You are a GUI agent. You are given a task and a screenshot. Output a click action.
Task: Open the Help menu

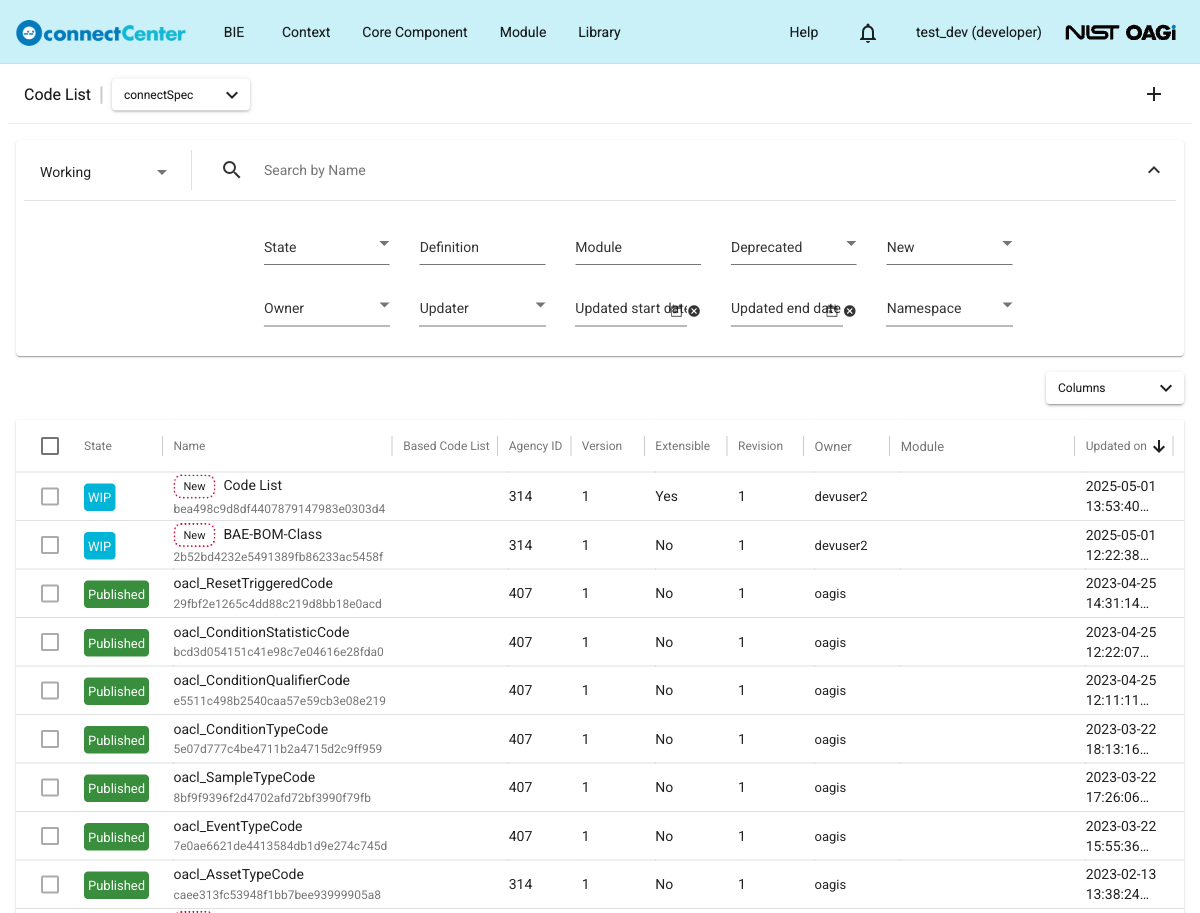click(x=804, y=32)
